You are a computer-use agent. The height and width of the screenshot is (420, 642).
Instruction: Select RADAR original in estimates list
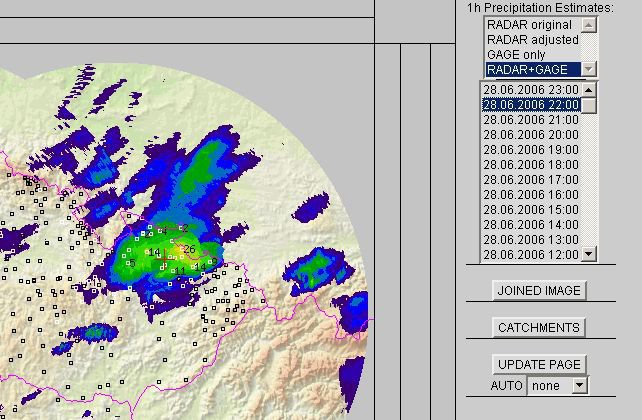click(531, 25)
